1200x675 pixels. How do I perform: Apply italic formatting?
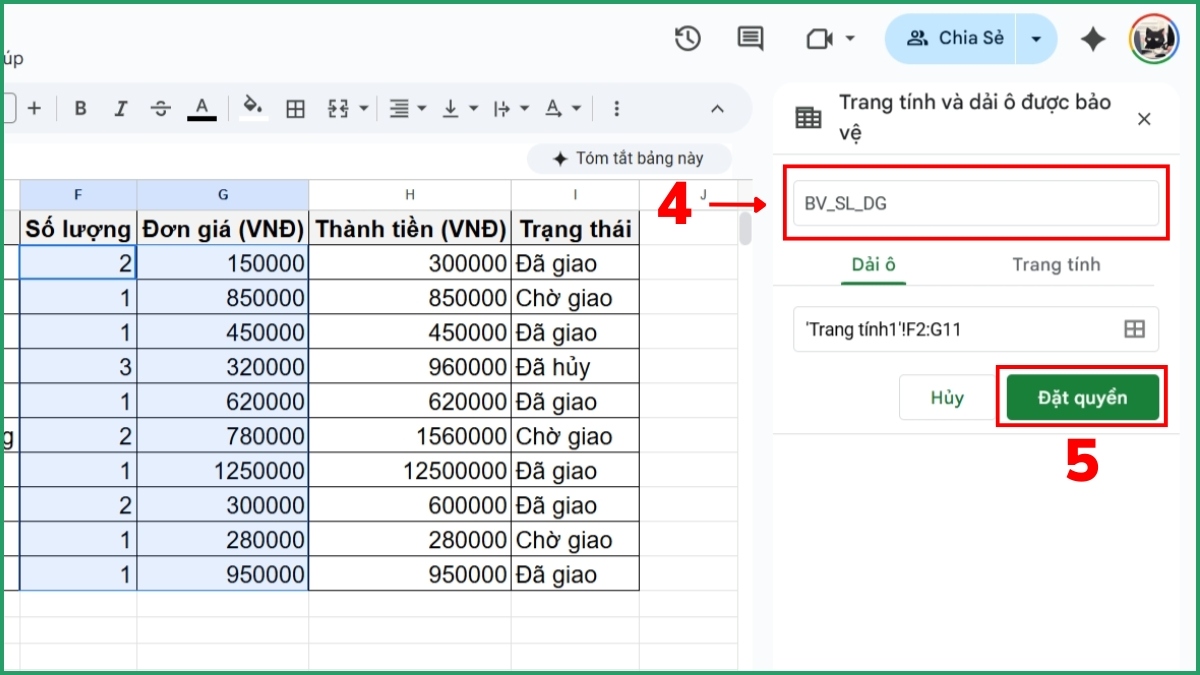point(120,108)
